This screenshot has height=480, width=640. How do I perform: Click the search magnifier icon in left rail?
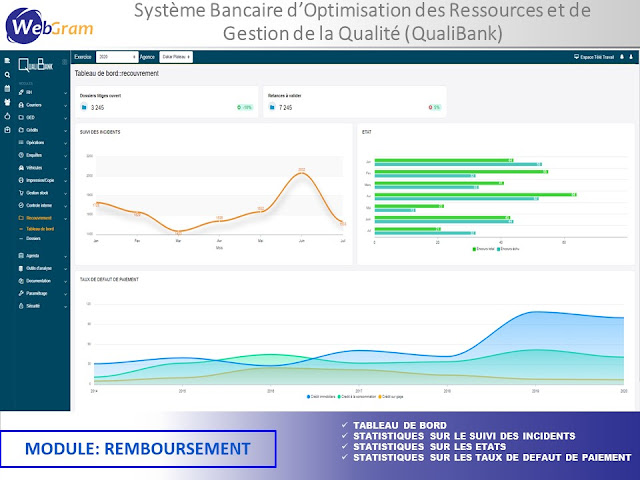(x=7, y=75)
